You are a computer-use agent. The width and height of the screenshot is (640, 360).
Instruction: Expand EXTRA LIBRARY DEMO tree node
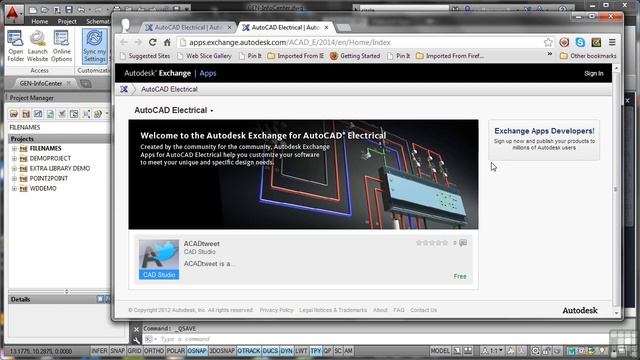(x=14, y=169)
